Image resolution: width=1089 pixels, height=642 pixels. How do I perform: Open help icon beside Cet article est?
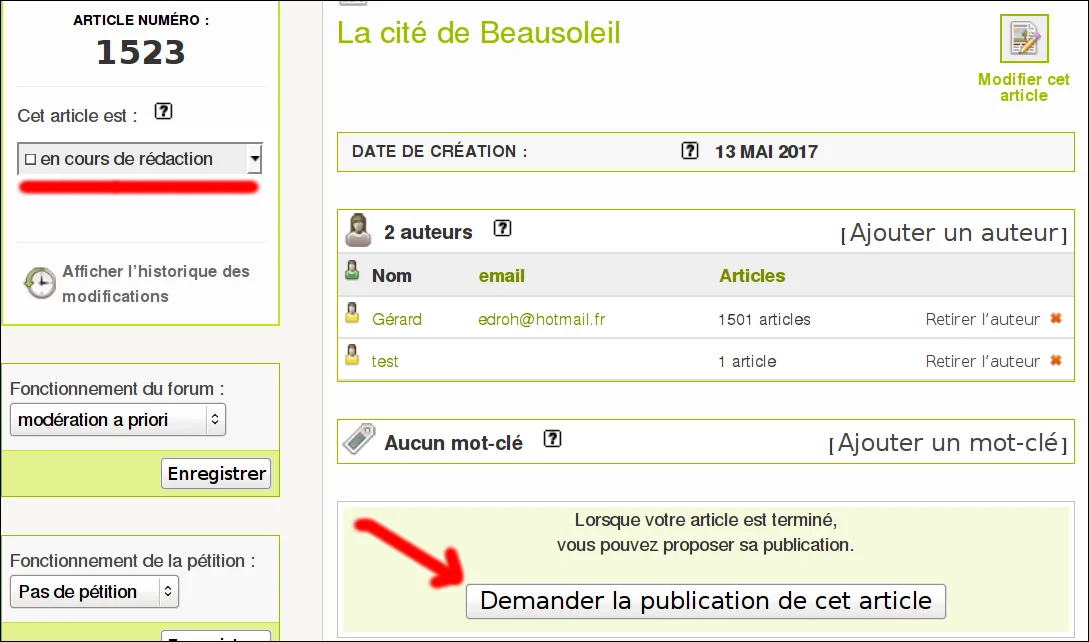[163, 111]
